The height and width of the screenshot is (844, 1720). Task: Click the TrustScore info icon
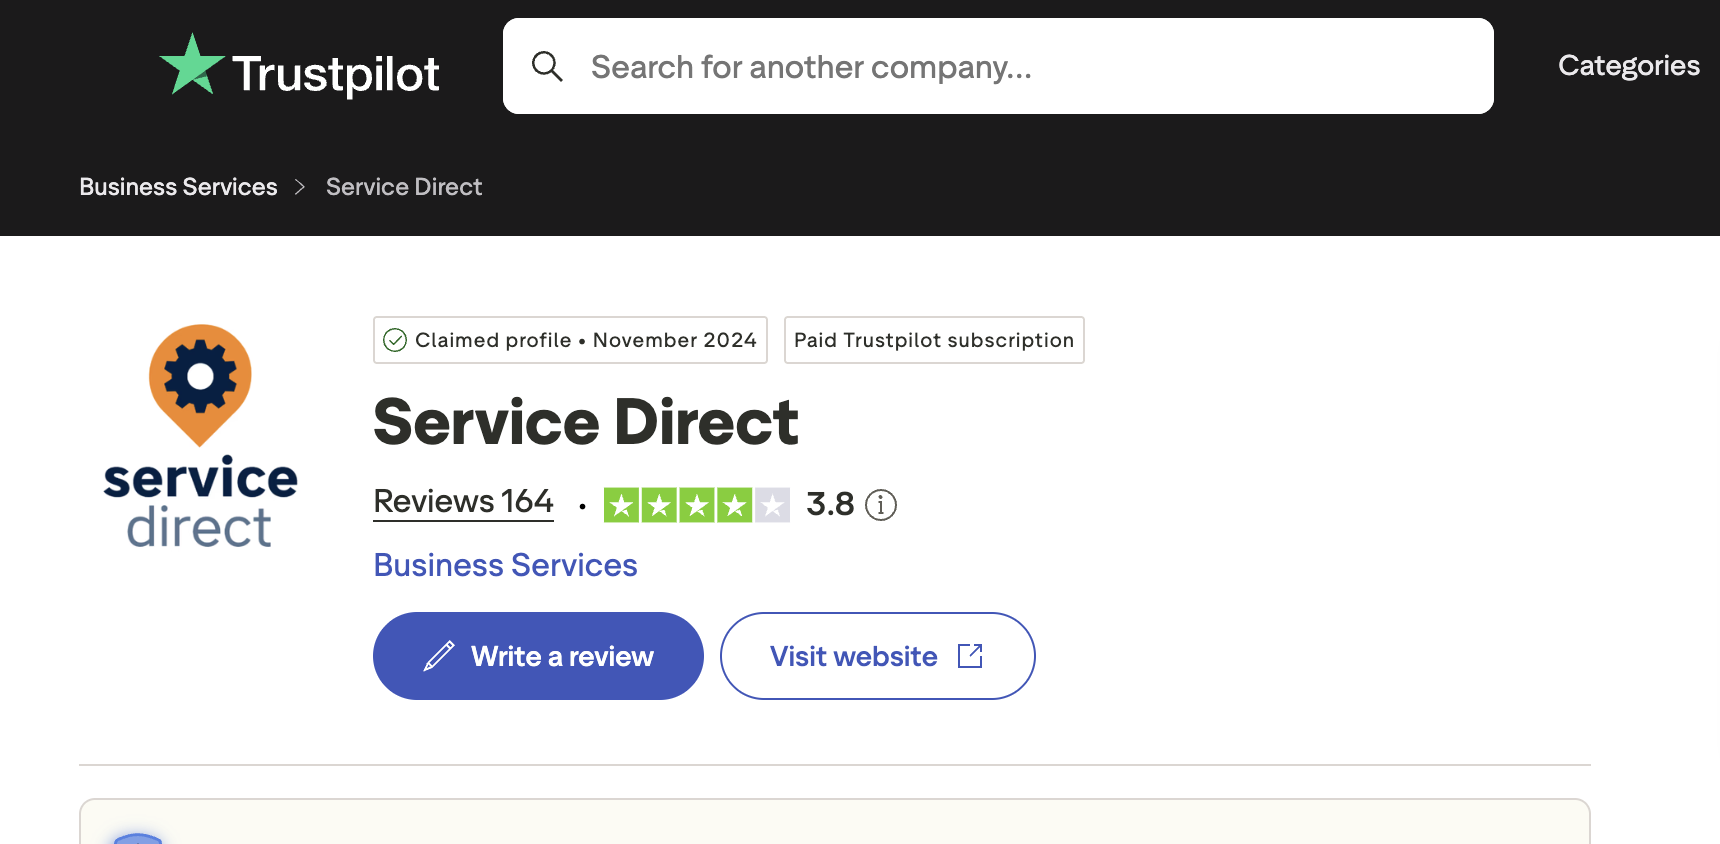(881, 505)
